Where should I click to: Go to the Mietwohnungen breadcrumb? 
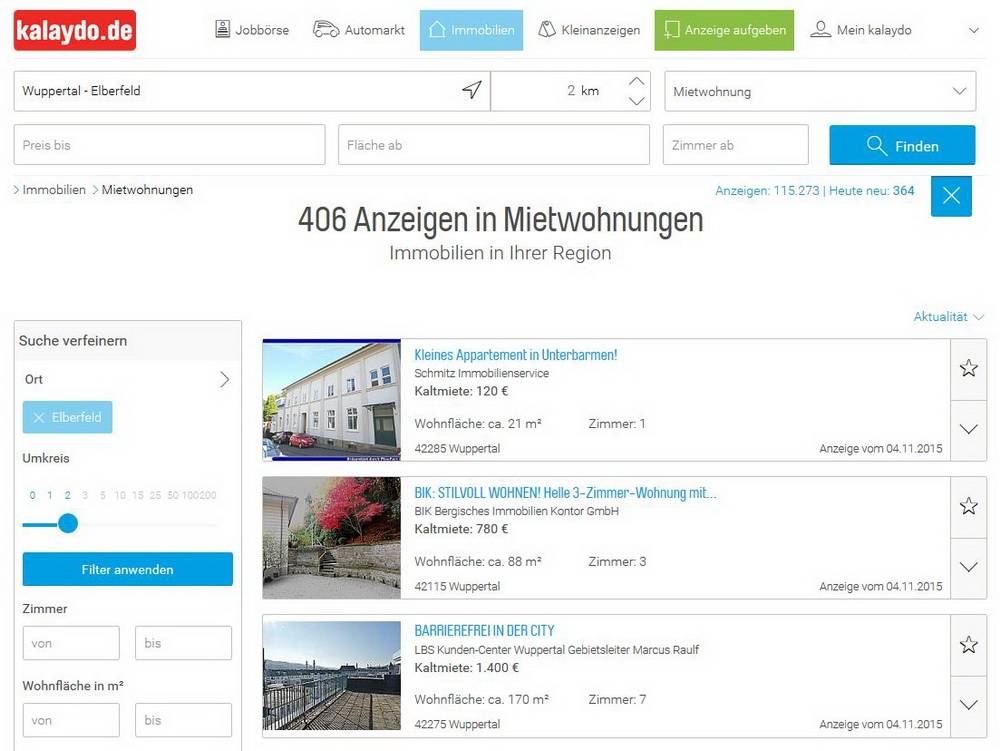147,189
